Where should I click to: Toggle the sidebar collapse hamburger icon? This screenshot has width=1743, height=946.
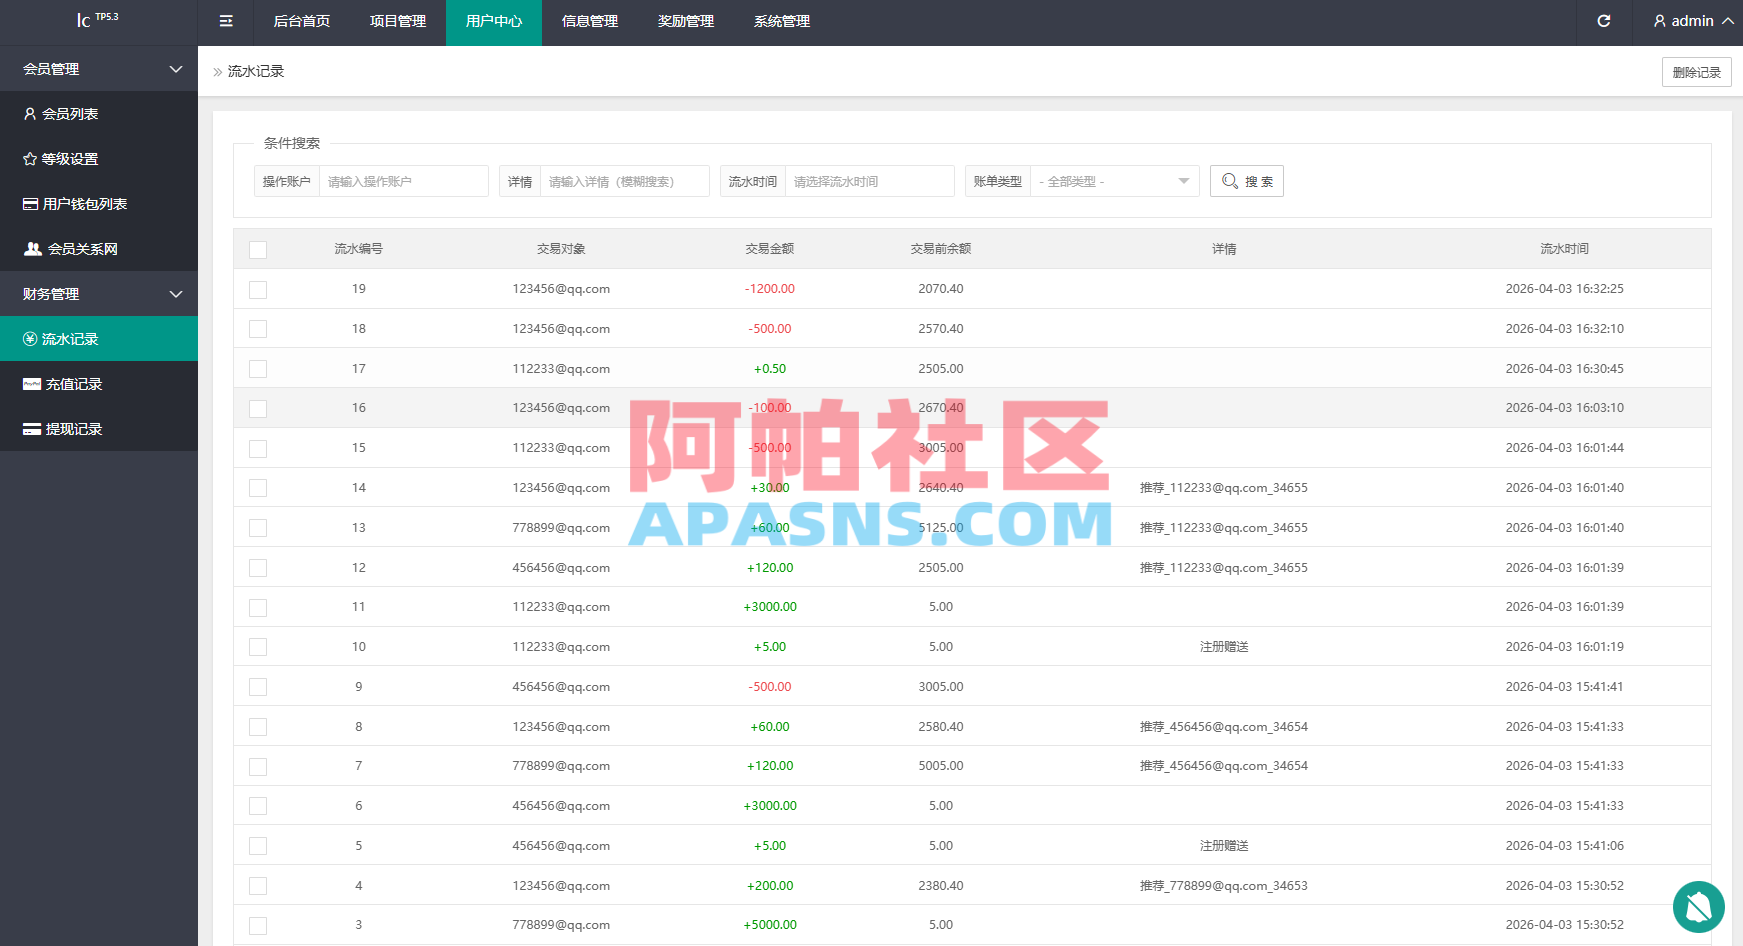point(226,21)
